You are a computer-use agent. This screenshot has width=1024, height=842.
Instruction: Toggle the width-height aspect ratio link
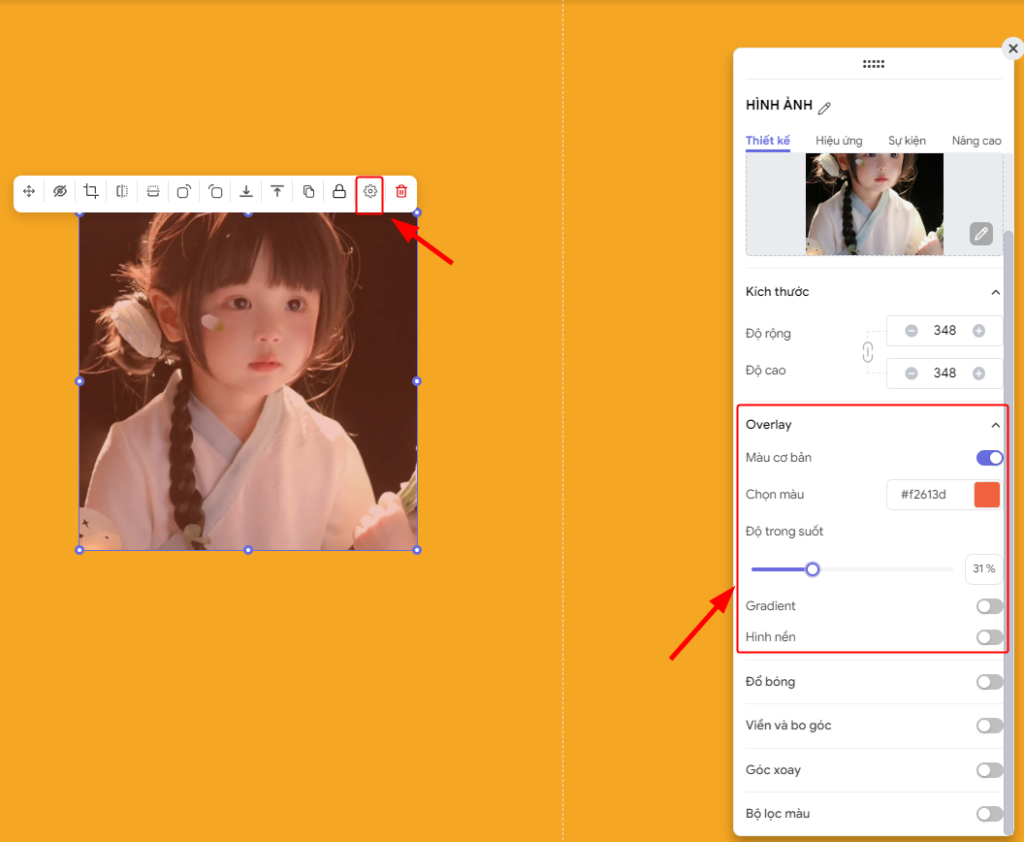[867, 352]
